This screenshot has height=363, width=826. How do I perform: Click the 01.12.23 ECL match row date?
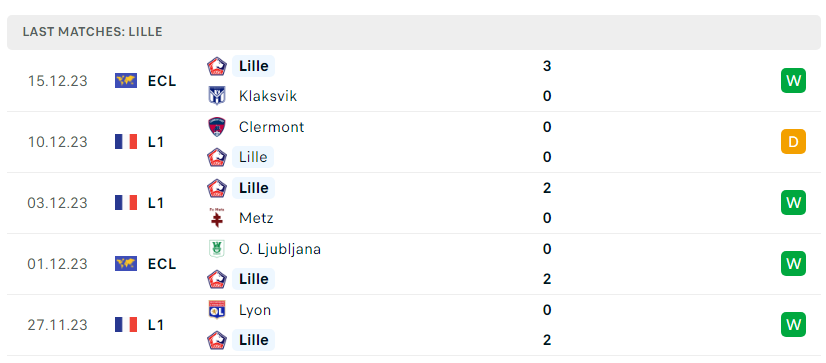tap(57, 264)
